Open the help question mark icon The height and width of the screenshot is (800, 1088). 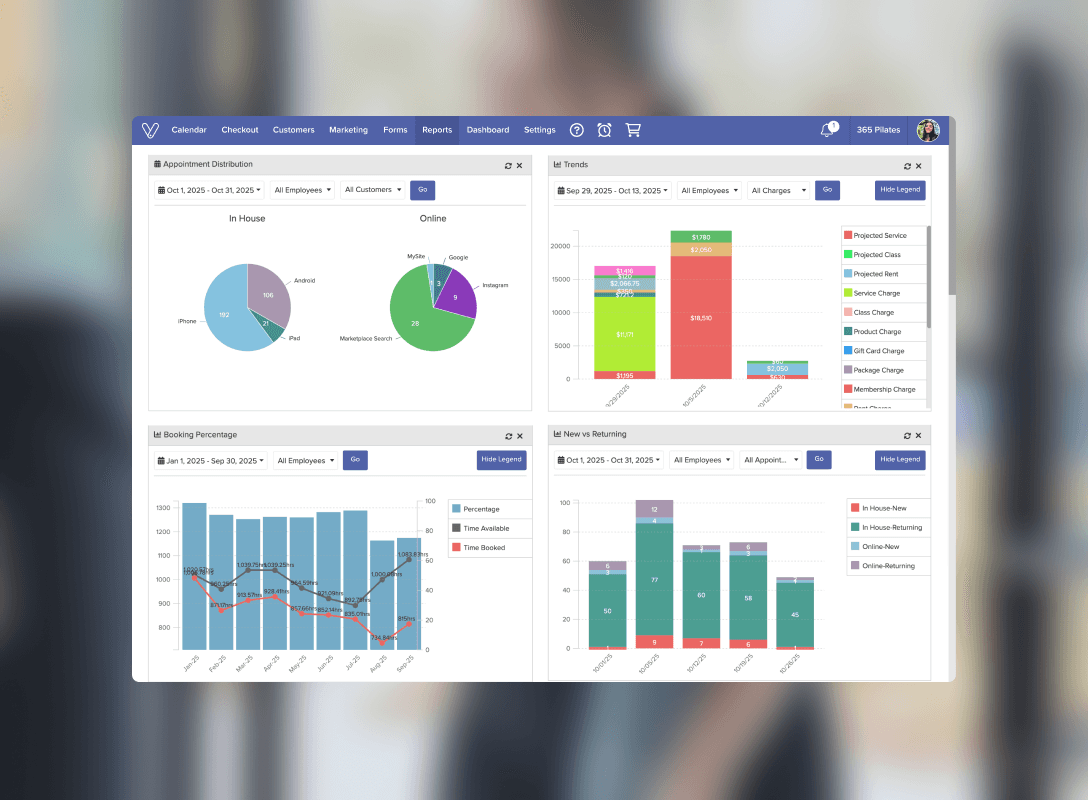pos(577,130)
